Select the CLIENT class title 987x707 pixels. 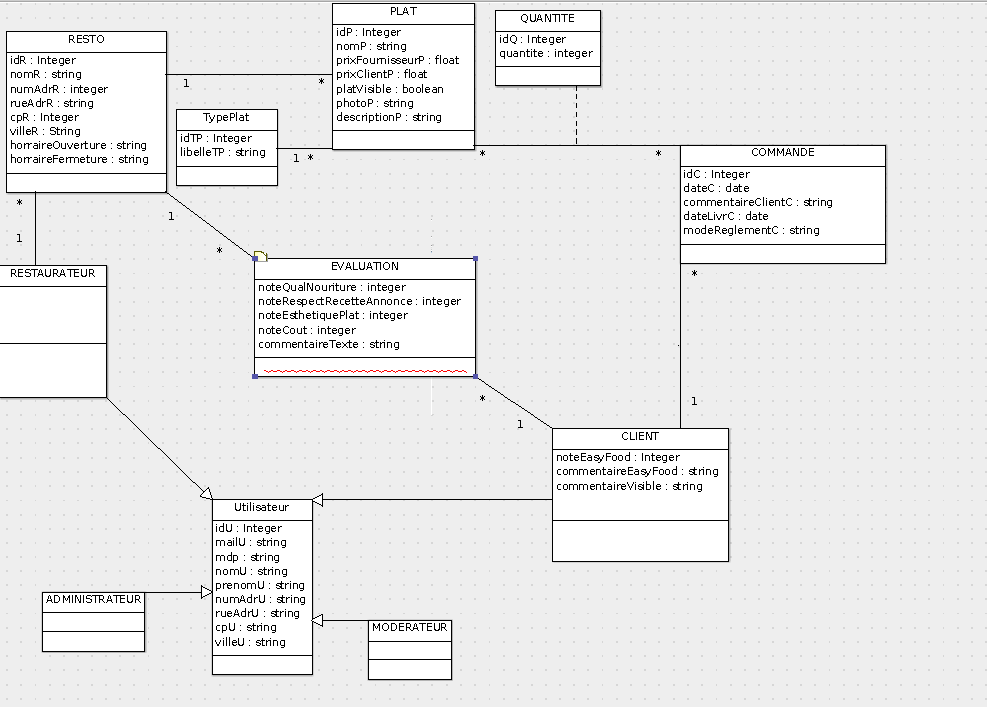(640, 436)
